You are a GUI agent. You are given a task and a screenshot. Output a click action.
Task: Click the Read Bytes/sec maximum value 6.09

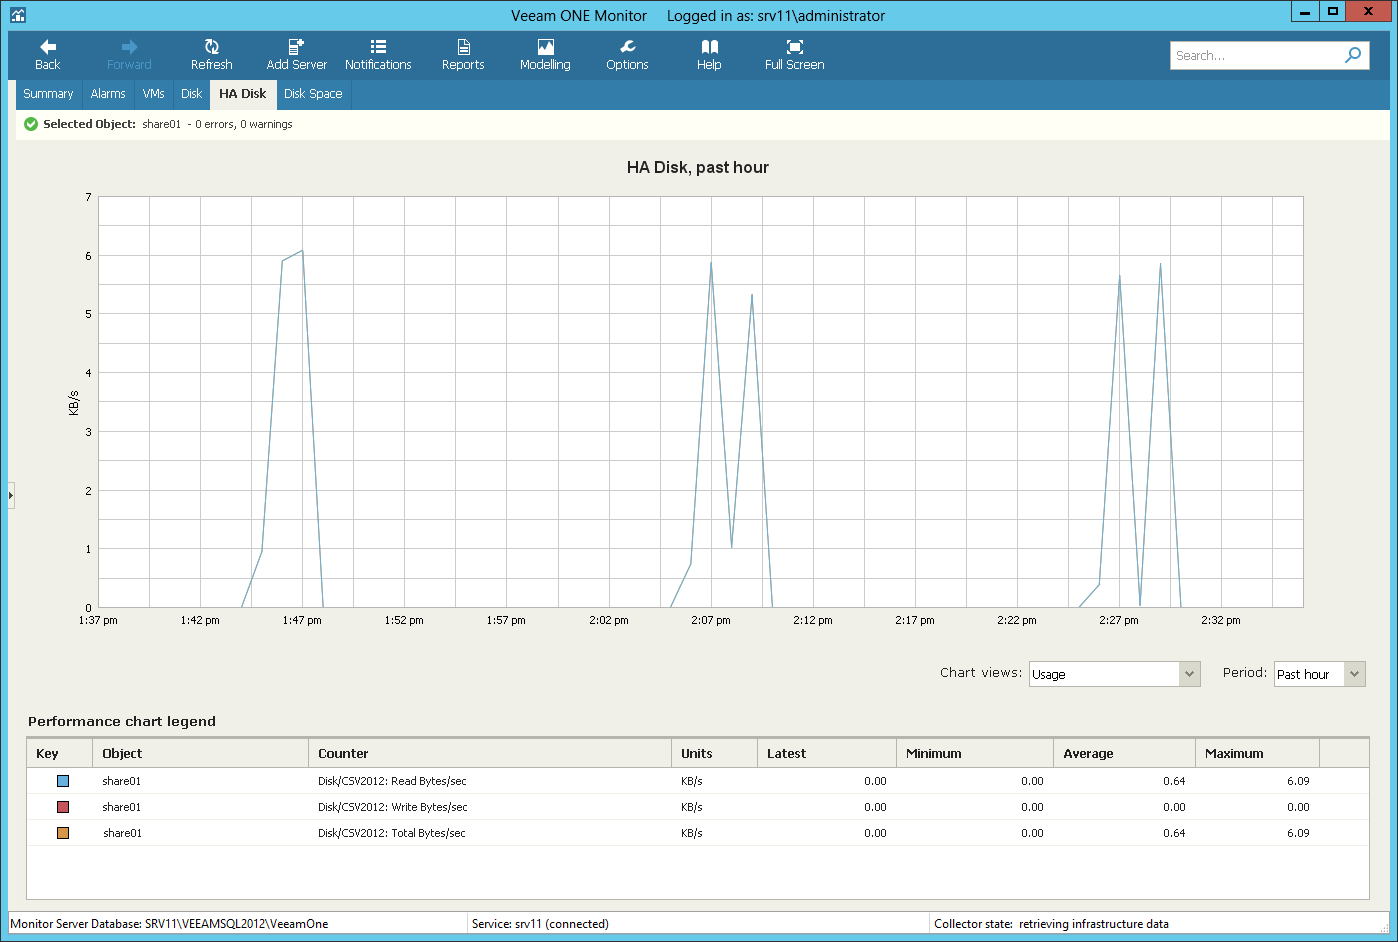click(1298, 781)
